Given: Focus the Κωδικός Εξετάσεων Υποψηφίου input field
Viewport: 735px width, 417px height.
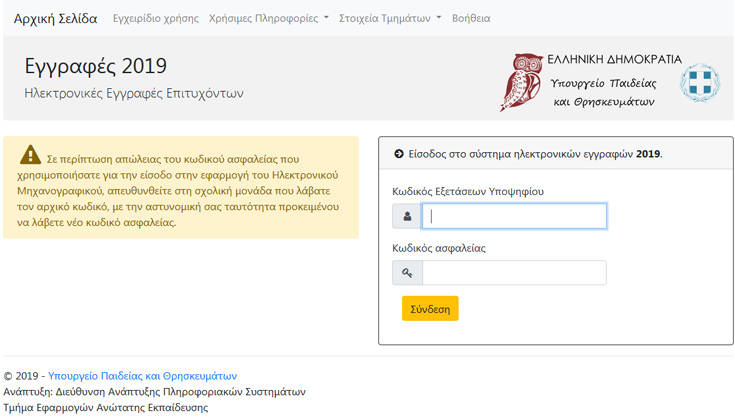Looking at the screenshot, I should point(514,216).
